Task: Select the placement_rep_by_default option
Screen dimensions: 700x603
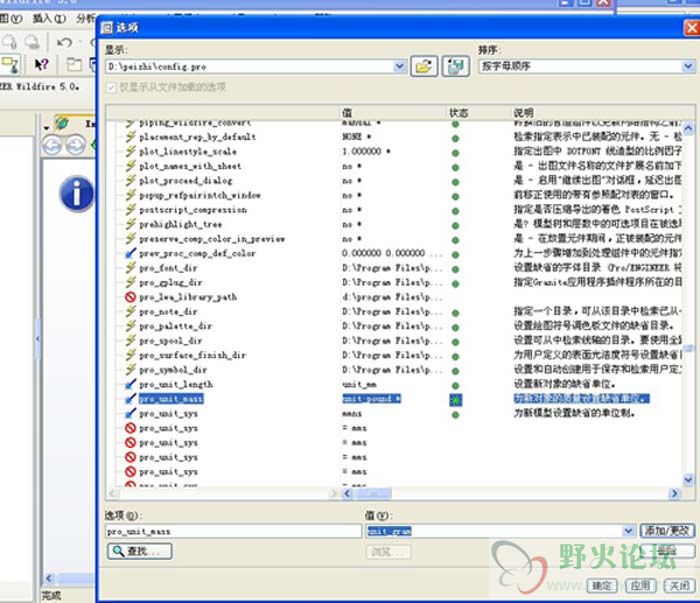Action: pyautogui.click(x=197, y=137)
